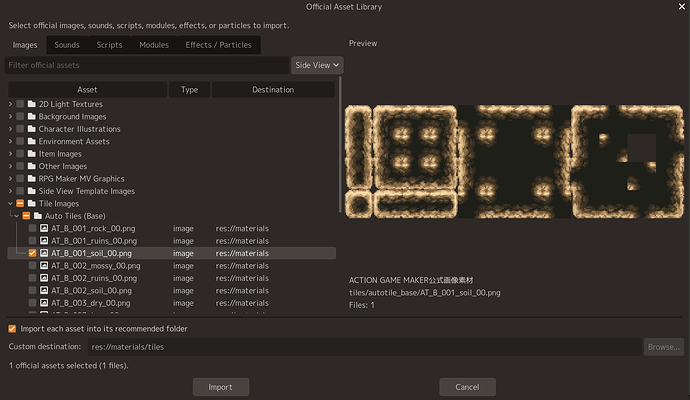Click the Side View Template Images folder icon
The height and width of the screenshot is (400, 690).
[x=31, y=191]
